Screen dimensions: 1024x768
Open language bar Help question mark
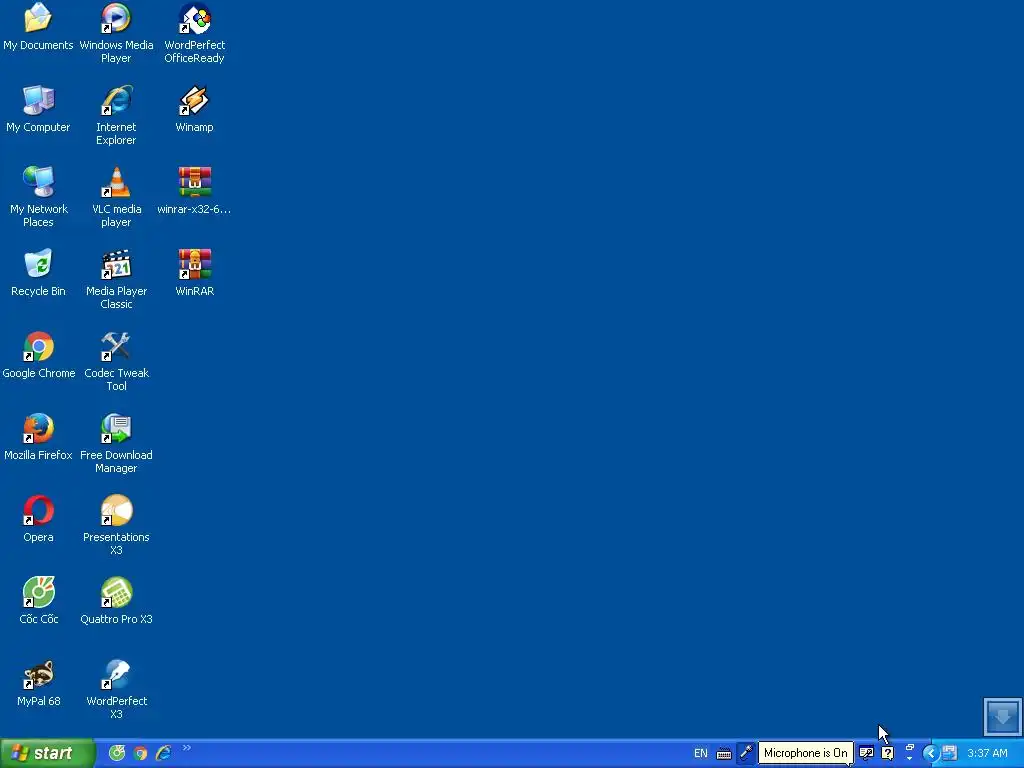point(888,753)
